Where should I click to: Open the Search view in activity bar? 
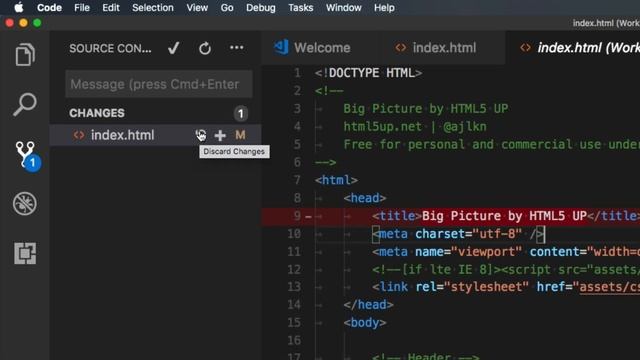tap(25, 104)
